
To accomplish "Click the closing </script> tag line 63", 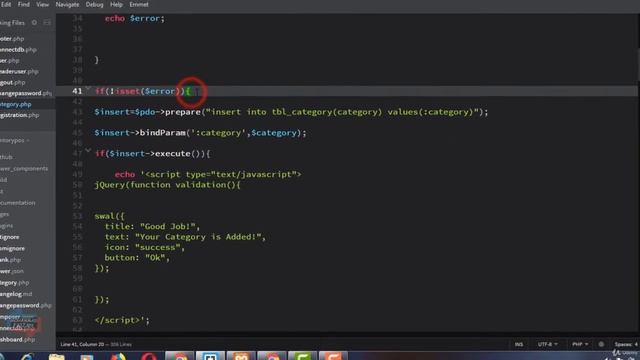I will pyautogui.click(x=122, y=320).
